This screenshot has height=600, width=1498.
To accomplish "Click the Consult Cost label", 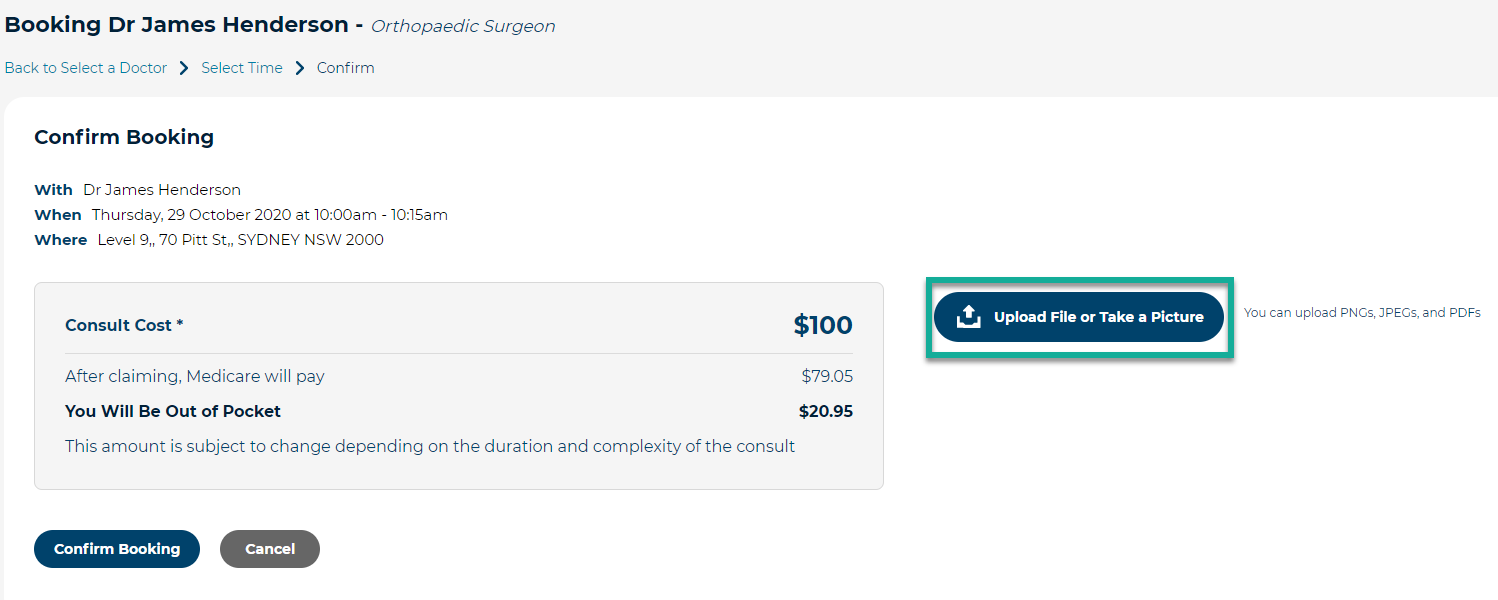I will (x=124, y=325).
